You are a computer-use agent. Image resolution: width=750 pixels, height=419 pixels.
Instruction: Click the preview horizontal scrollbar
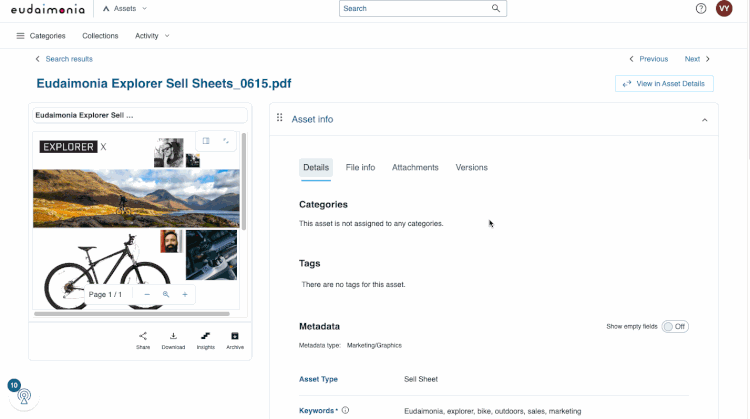(132, 314)
